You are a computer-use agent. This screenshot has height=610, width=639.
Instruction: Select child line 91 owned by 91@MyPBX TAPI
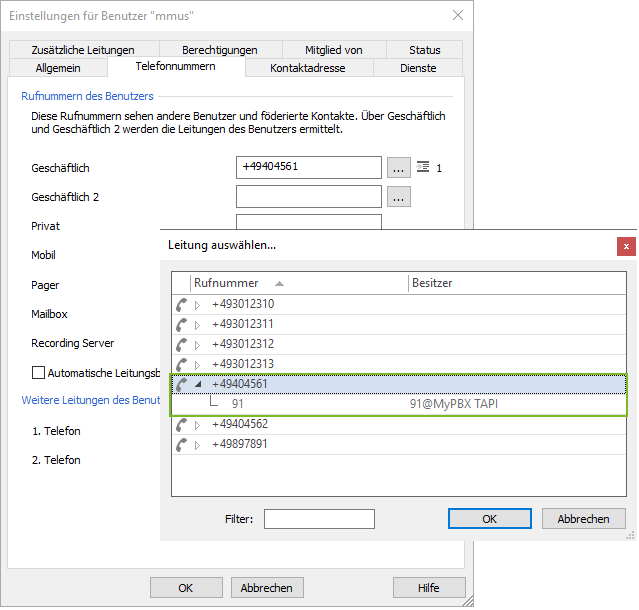[238, 404]
